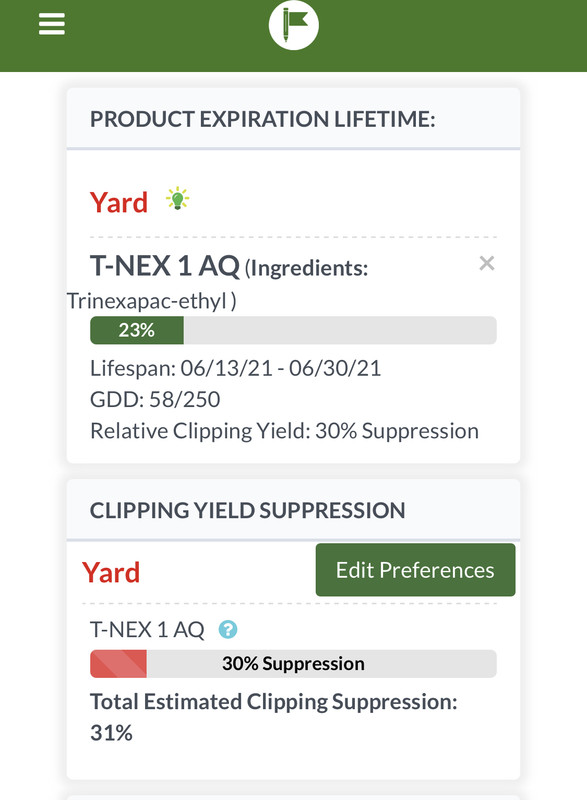Image resolution: width=587 pixels, height=800 pixels.
Task: Click Edit Preferences button
Action: [x=415, y=570]
